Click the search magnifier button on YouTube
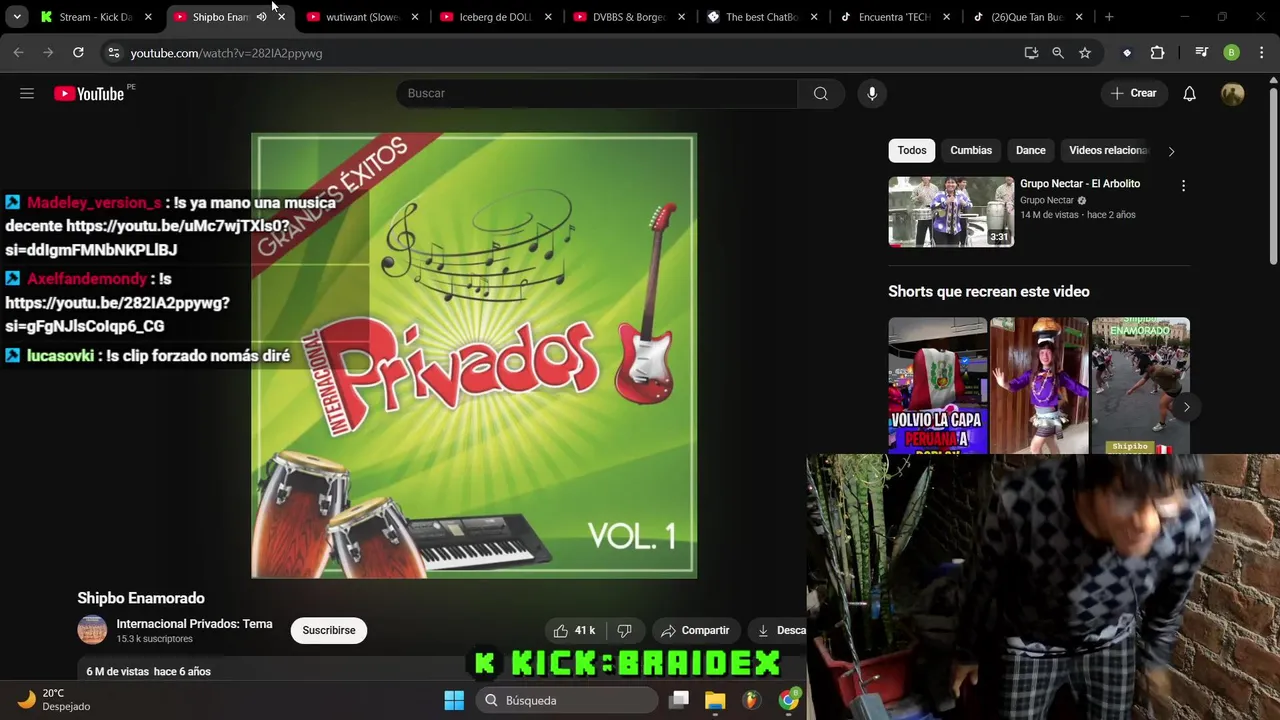Screen dimensions: 1280x720 tap(821, 93)
